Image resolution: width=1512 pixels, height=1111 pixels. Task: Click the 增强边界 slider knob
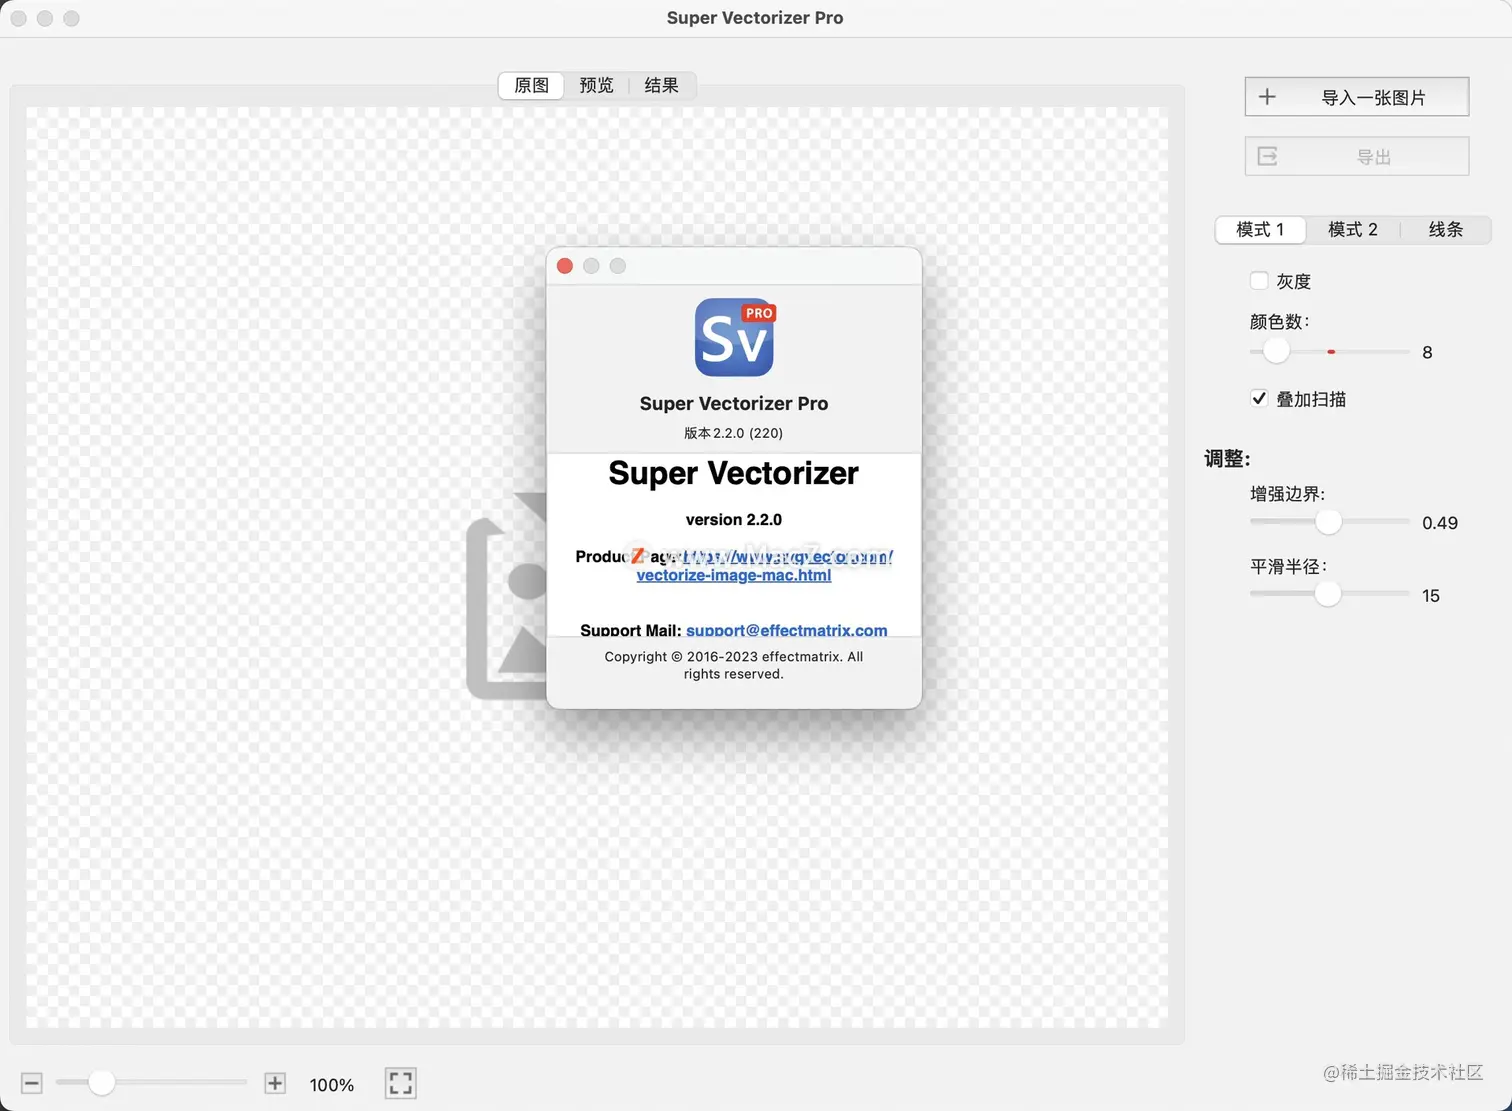pyautogui.click(x=1328, y=521)
